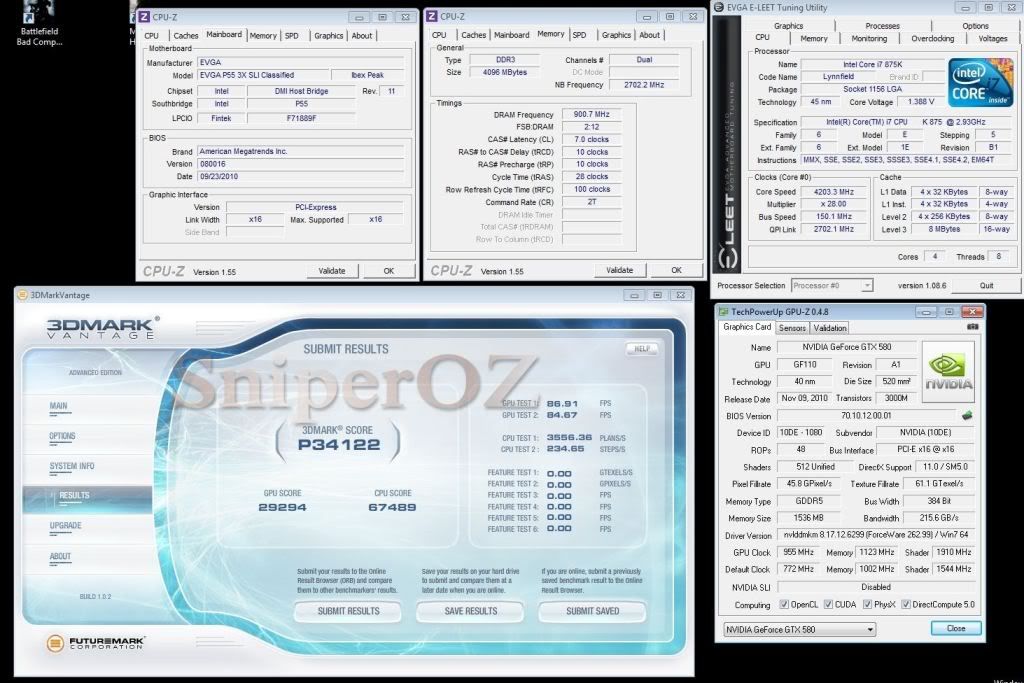The image size is (1024, 683).
Task: Select System Info in 3DMark sidebar
Action: (x=72, y=466)
